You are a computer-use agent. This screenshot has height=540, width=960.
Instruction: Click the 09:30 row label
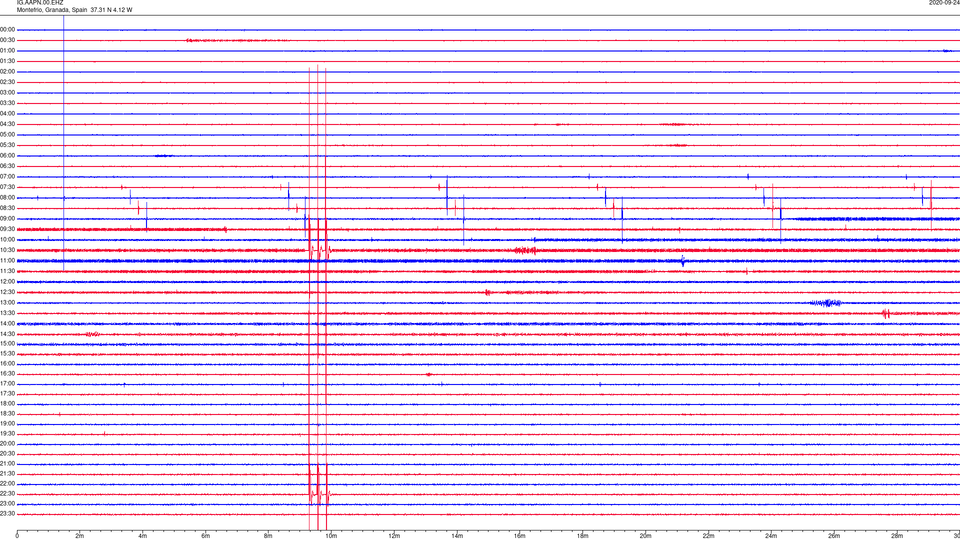click(x=8, y=229)
